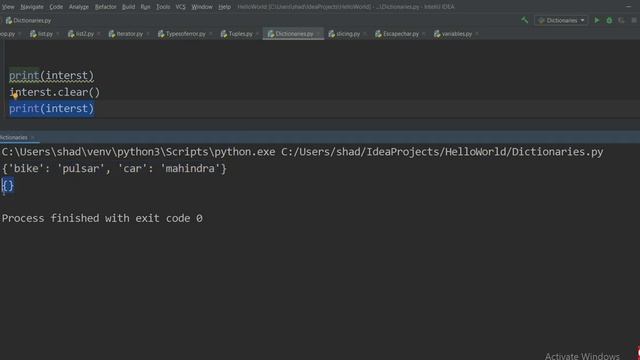Click the Dictionaries.py path link in console

(x=442, y=152)
